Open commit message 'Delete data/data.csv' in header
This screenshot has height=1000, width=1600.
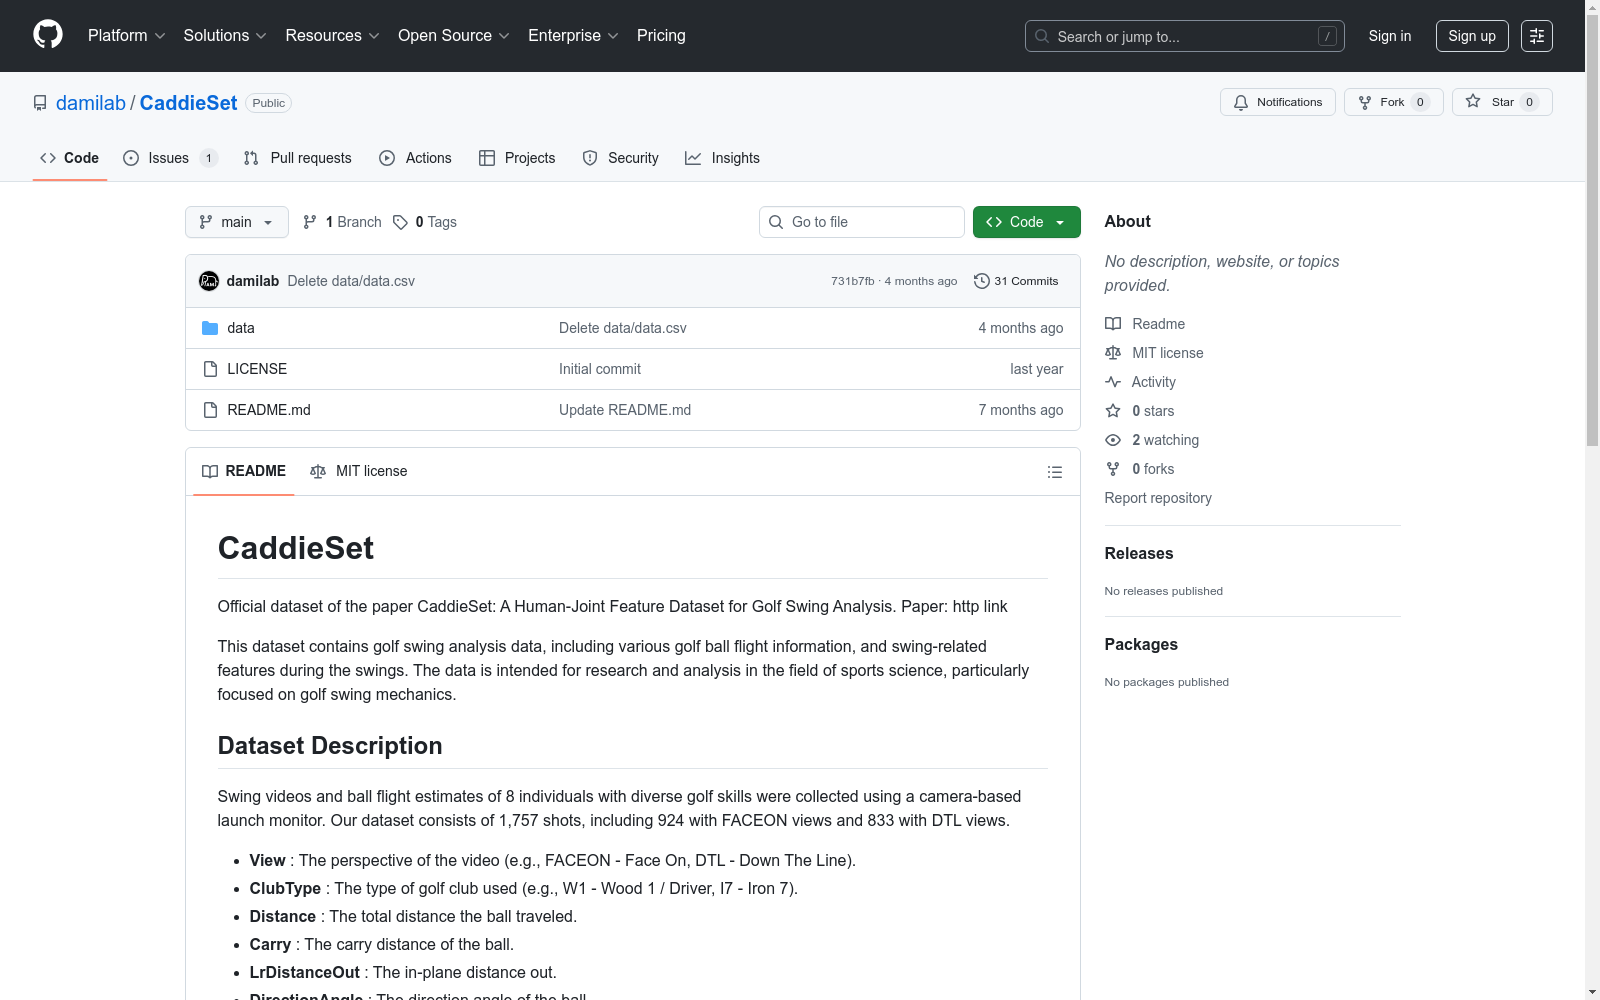[x=351, y=281]
